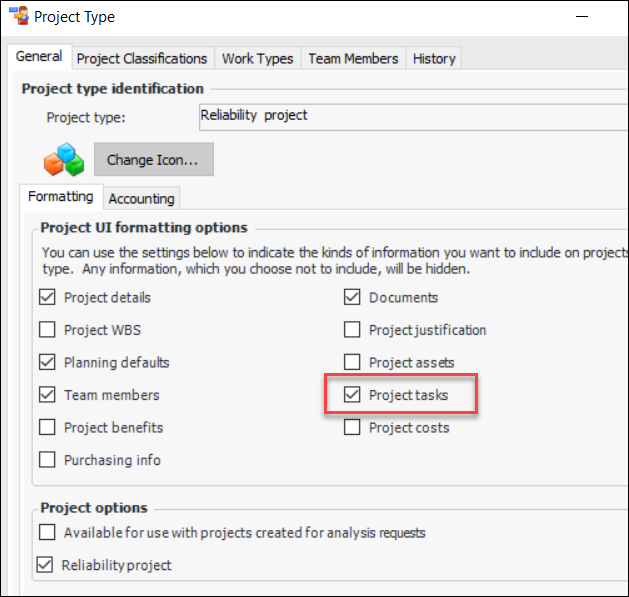
Task: Tick the Purchasing info checkbox
Action: (47, 460)
